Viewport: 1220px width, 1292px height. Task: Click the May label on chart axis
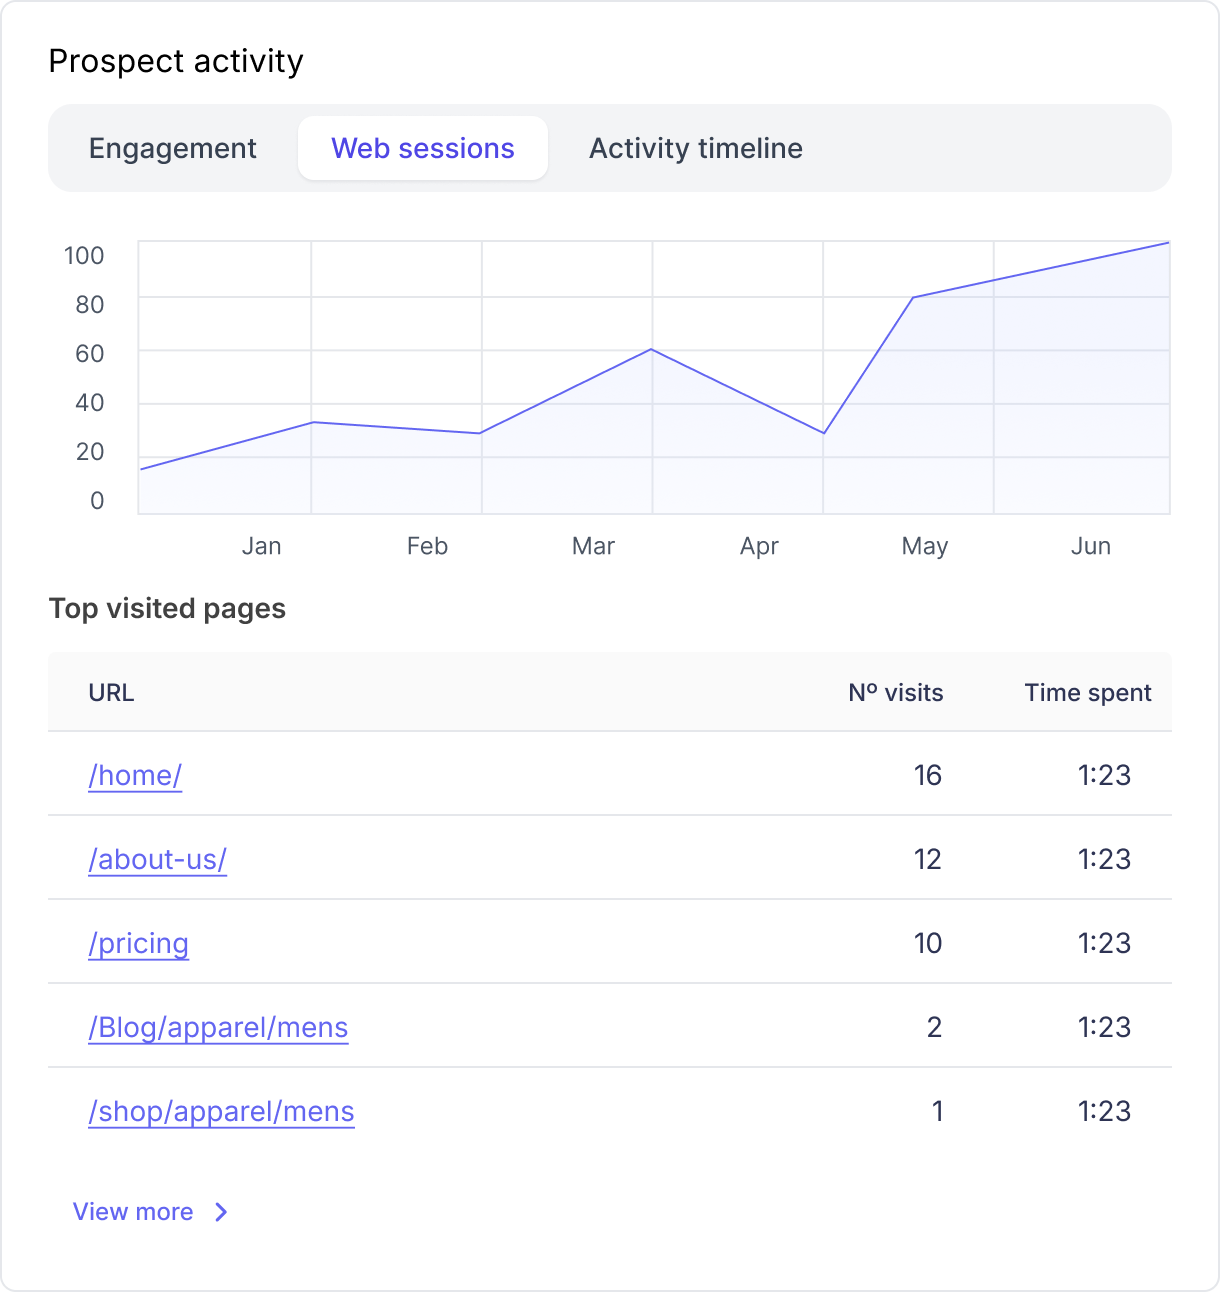(924, 546)
